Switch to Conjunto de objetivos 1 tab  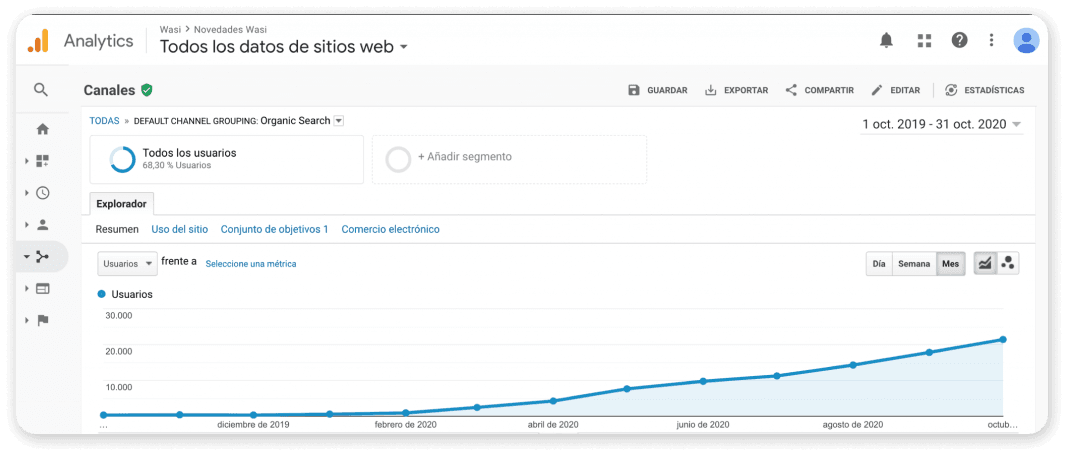point(274,229)
